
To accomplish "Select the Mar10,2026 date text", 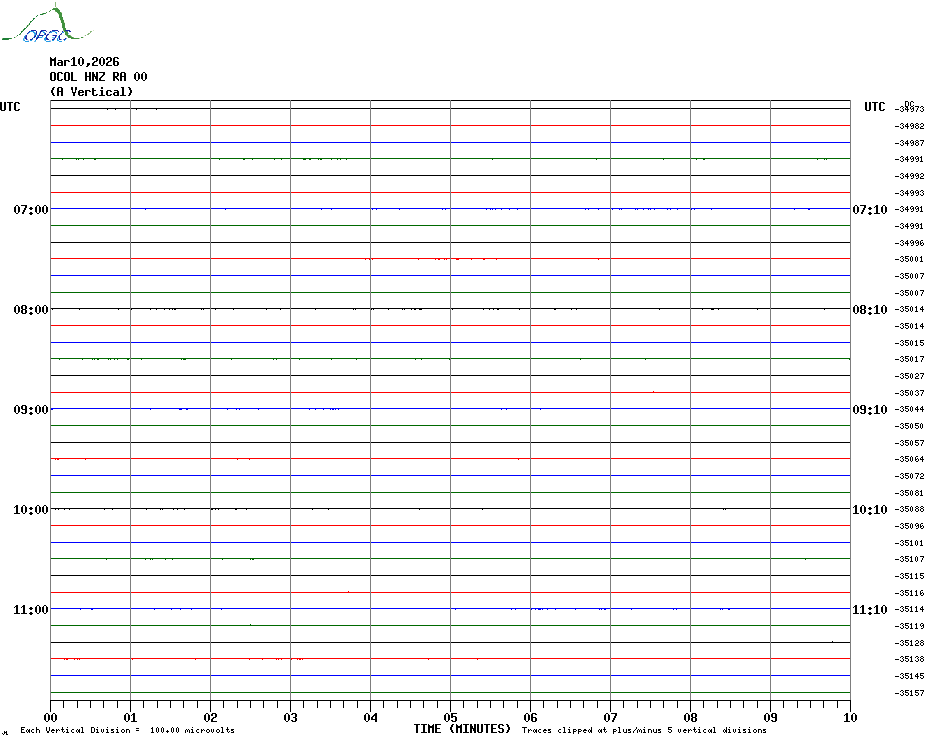I will [x=84, y=62].
